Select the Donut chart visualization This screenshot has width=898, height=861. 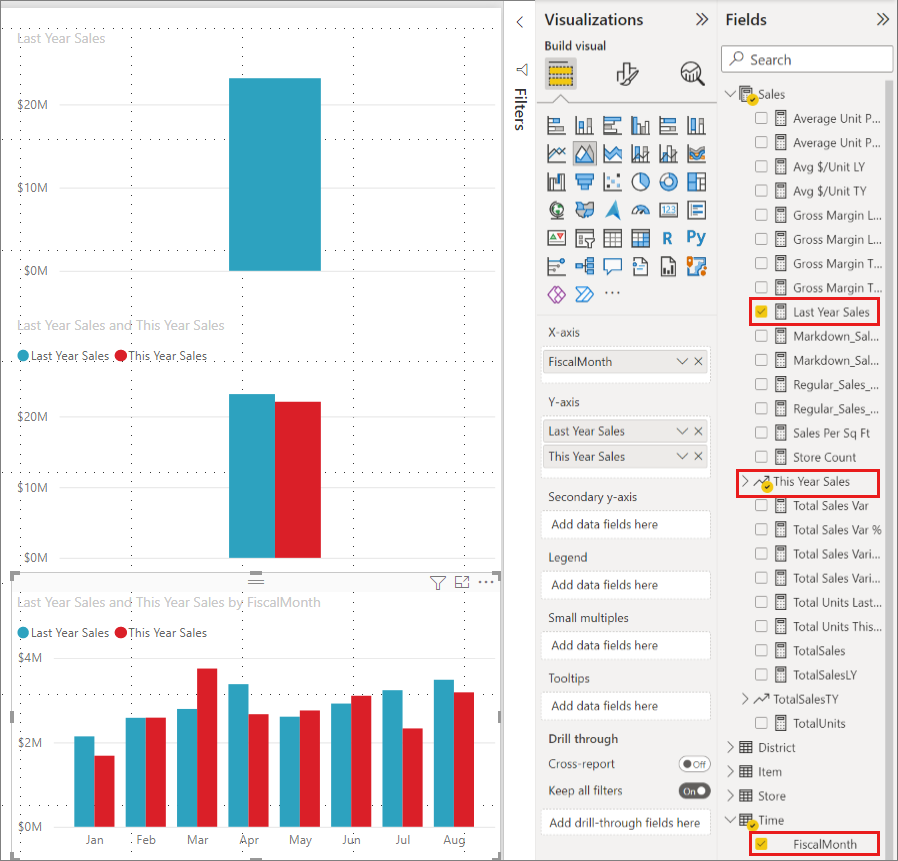669,182
